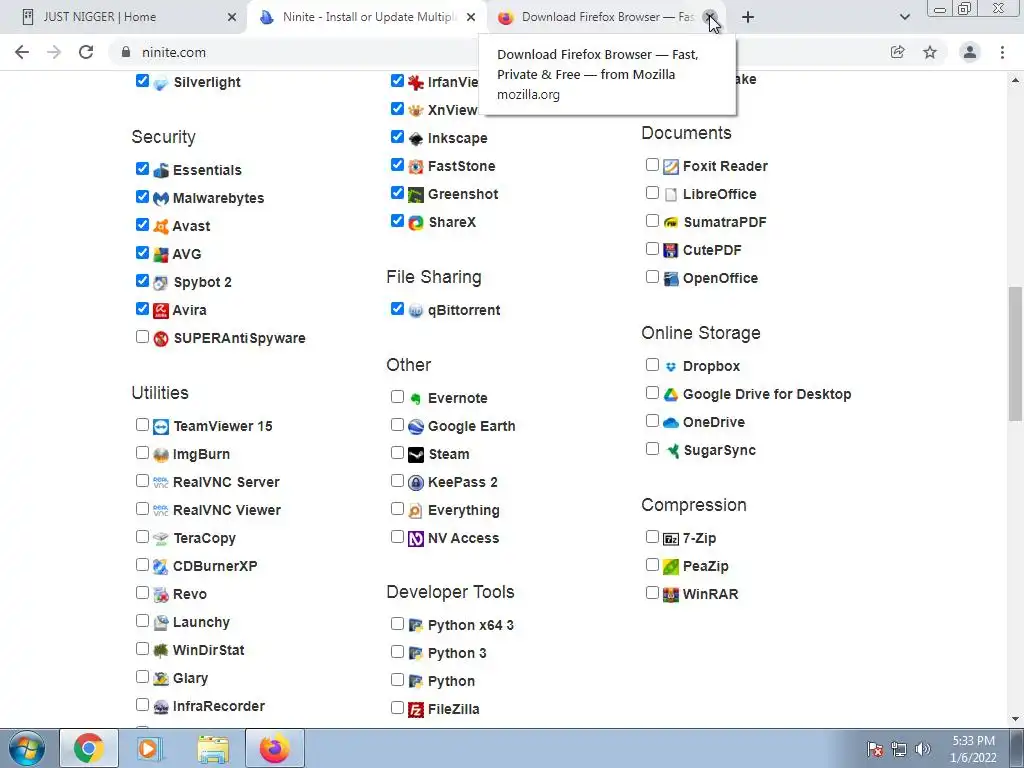
Task: Bookmark this page with the star icon
Action: coord(930,52)
